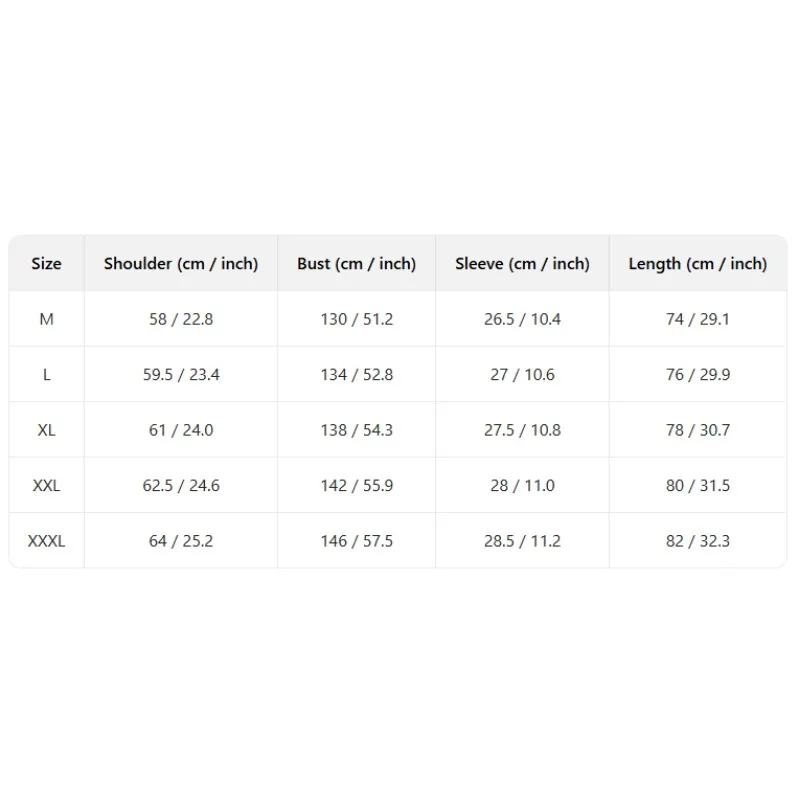This screenshot has width=800, height=800.
Task: Click the Bust (cm / inch) header
Action: pos(357,264)
